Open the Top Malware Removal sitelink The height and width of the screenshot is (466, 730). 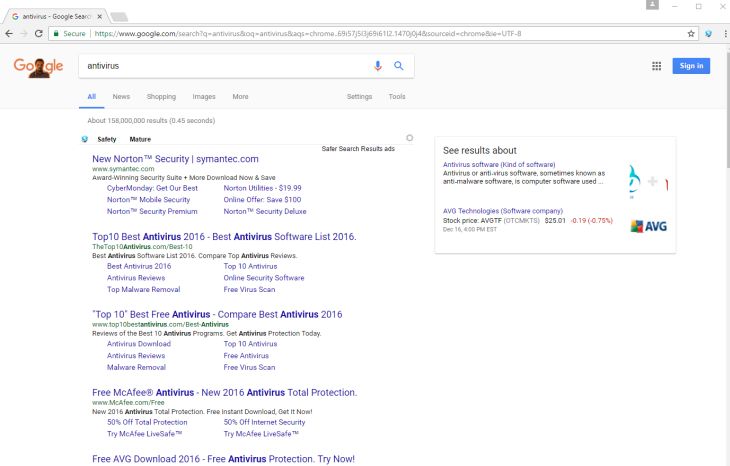click(143, 290)
